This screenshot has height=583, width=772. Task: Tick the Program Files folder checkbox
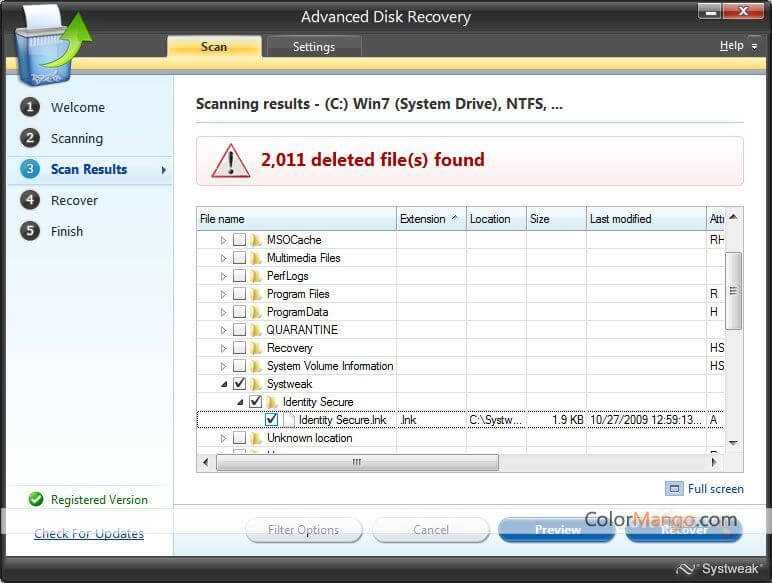(239, 294)
